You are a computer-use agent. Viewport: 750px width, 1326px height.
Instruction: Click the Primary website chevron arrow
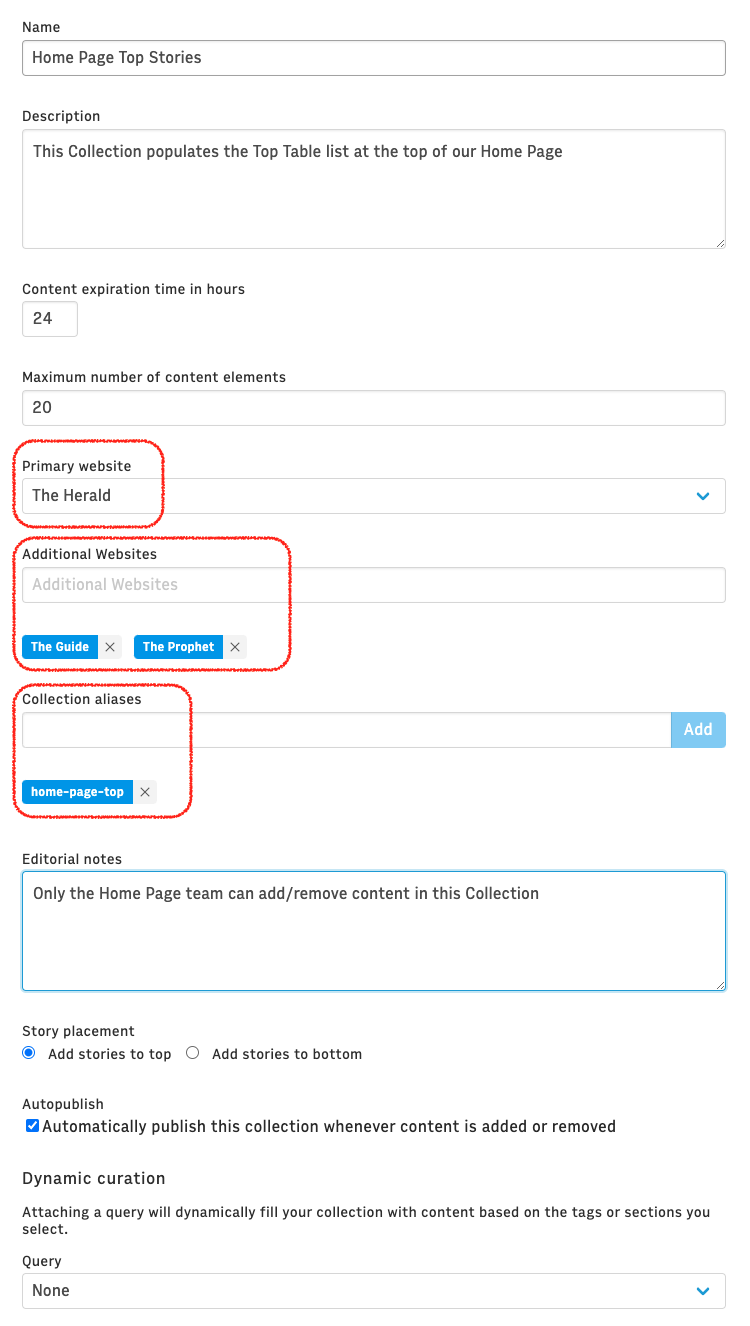click(703, 496)
